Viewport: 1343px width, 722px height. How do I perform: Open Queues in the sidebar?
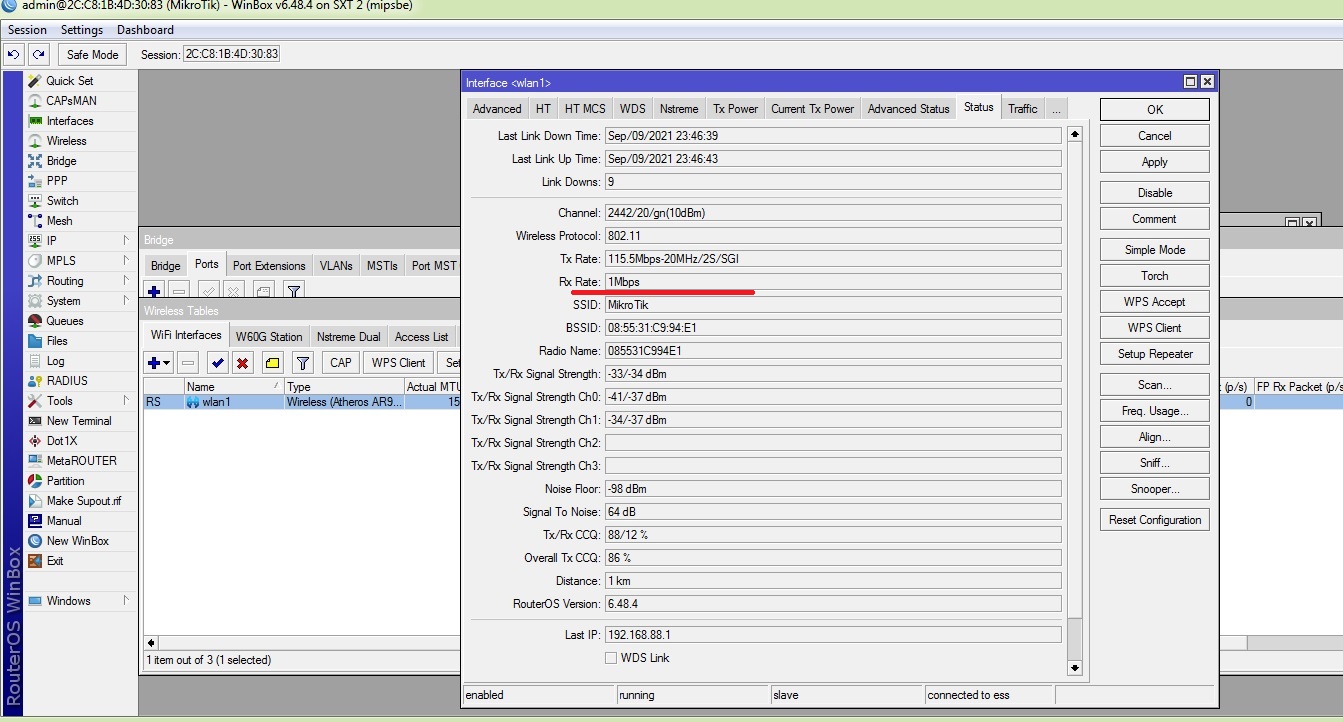coord(65,321)
